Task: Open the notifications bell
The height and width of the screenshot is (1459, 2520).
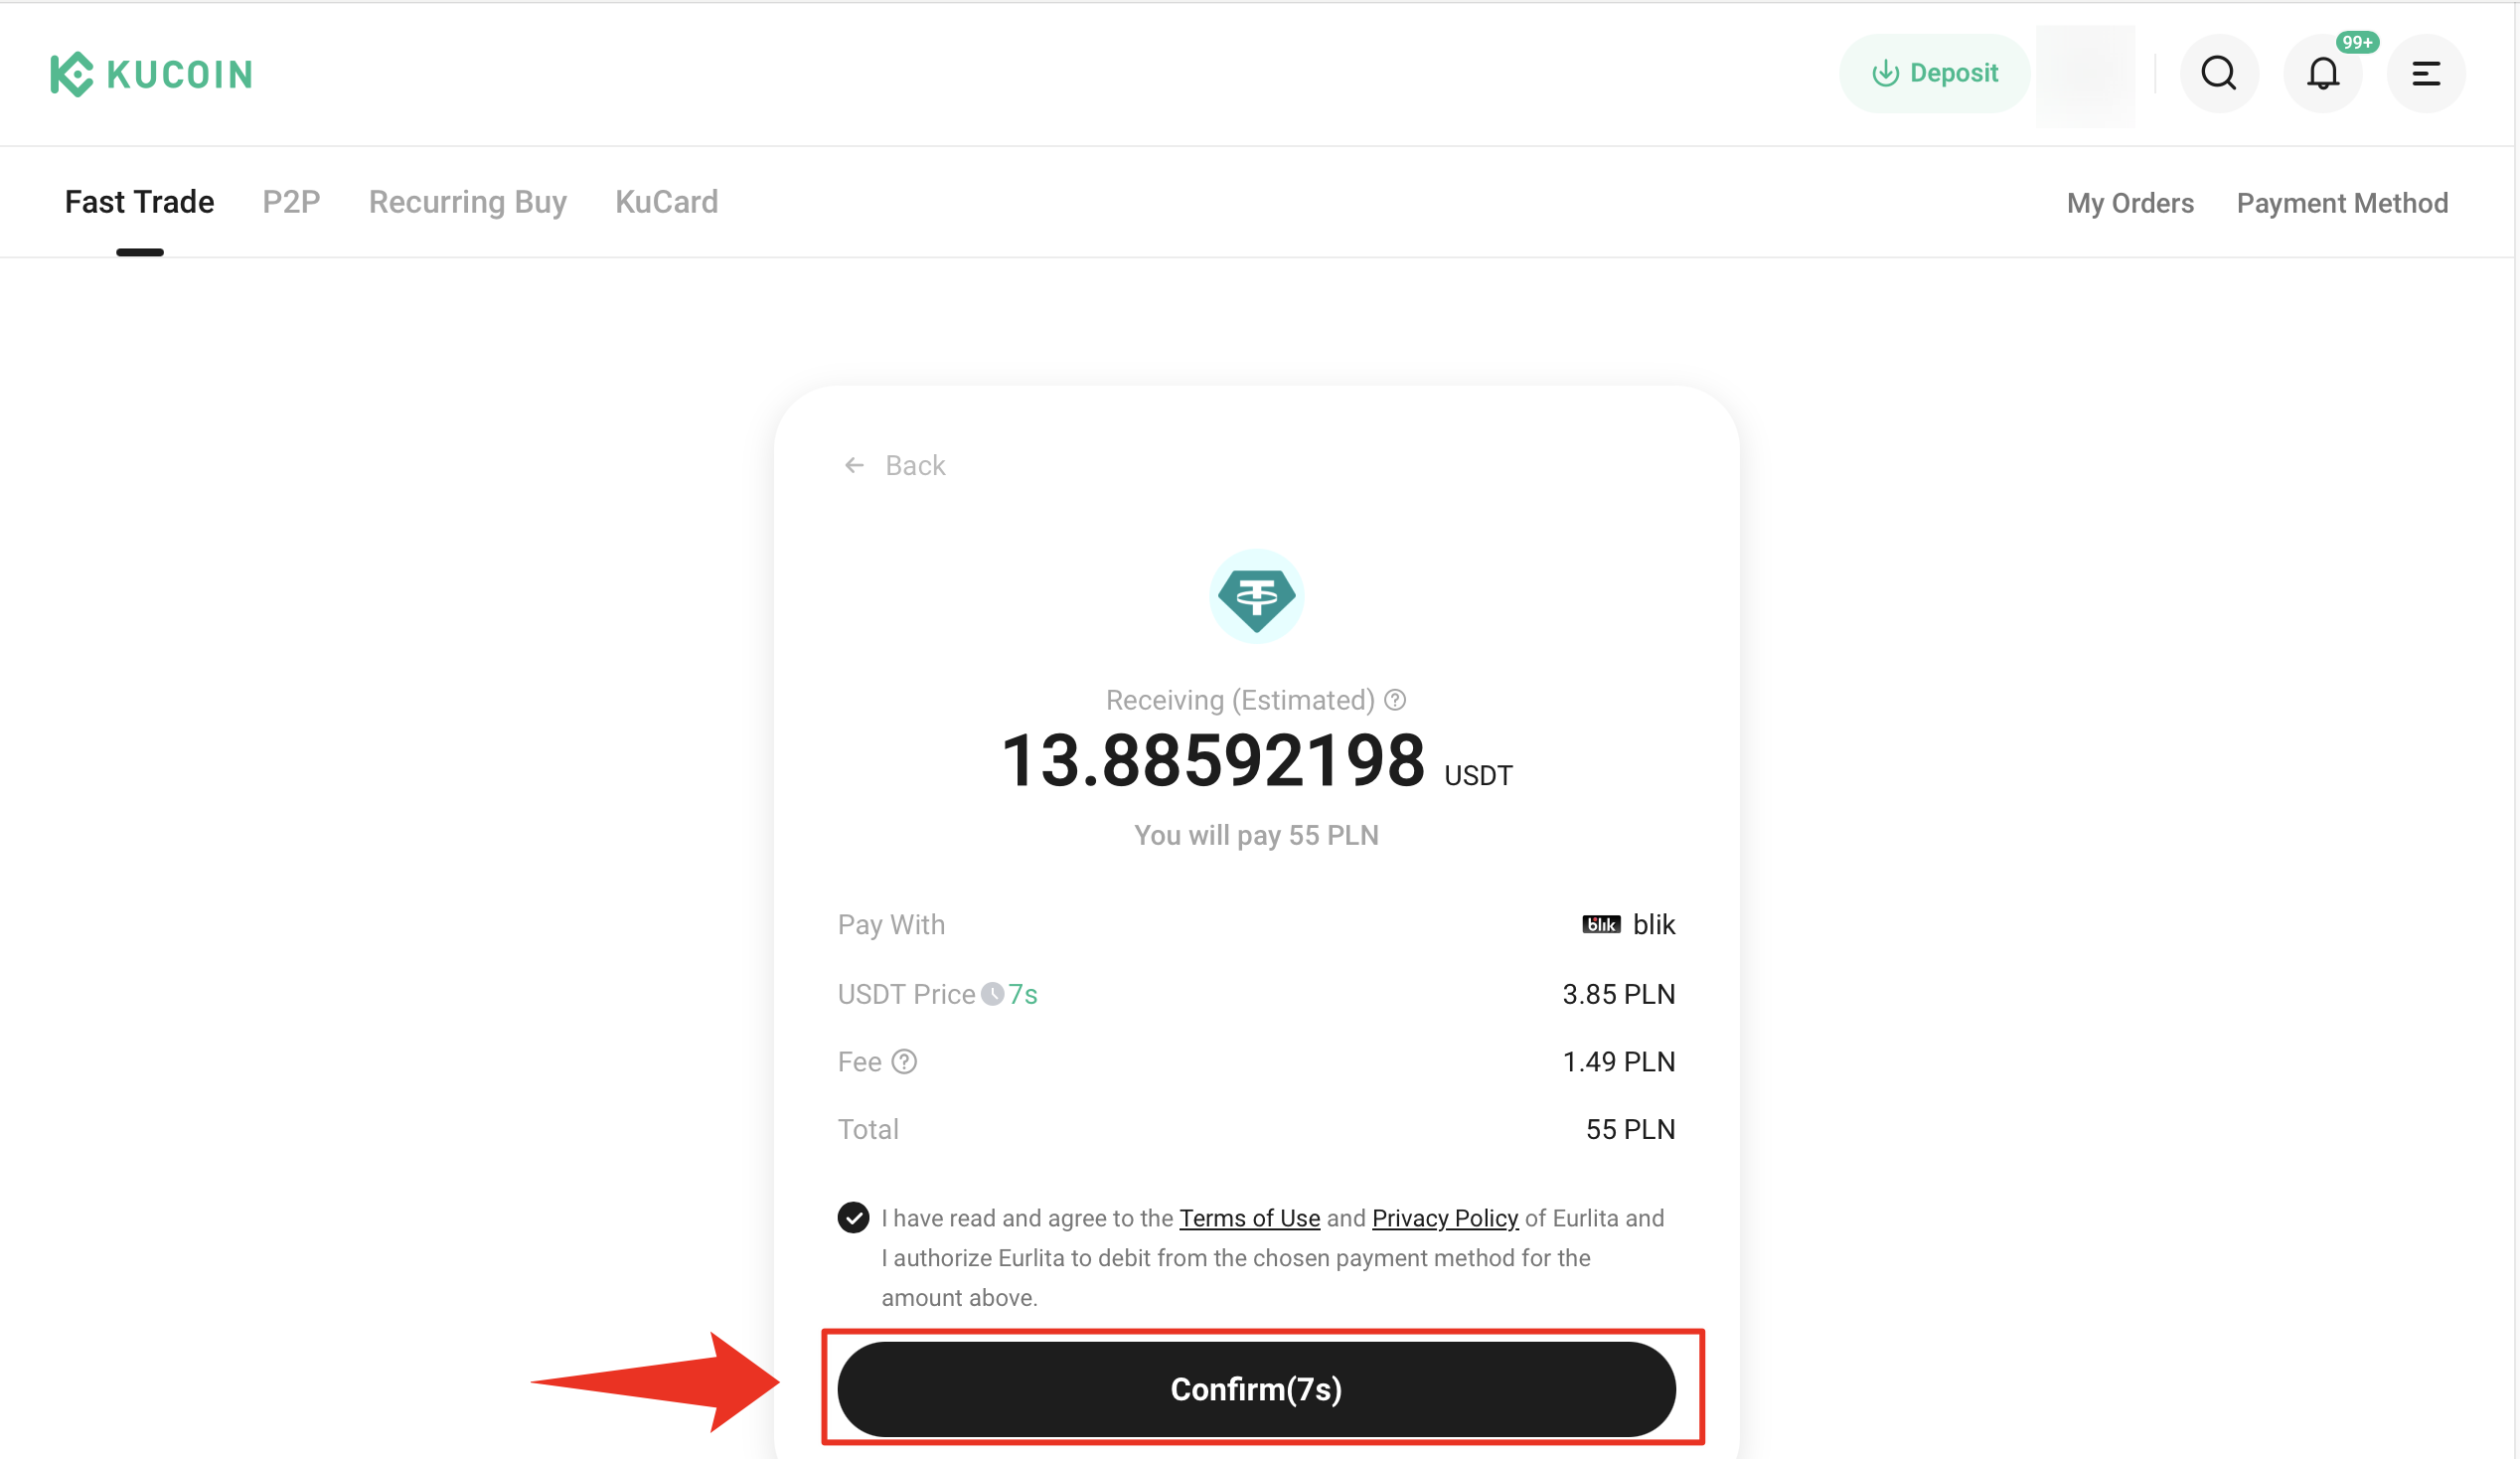Action: click(x=2322, y=73)
